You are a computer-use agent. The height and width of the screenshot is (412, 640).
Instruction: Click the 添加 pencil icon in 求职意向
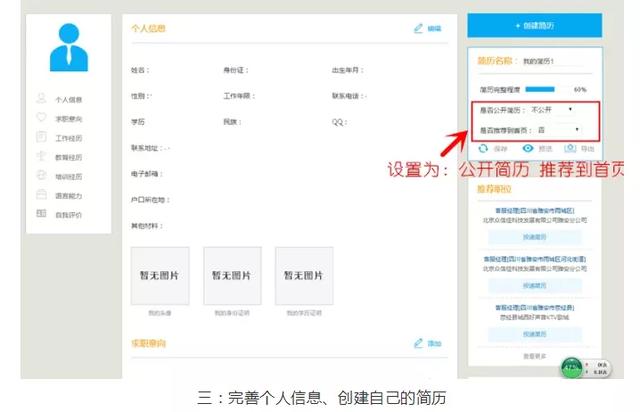coord(419,344)
